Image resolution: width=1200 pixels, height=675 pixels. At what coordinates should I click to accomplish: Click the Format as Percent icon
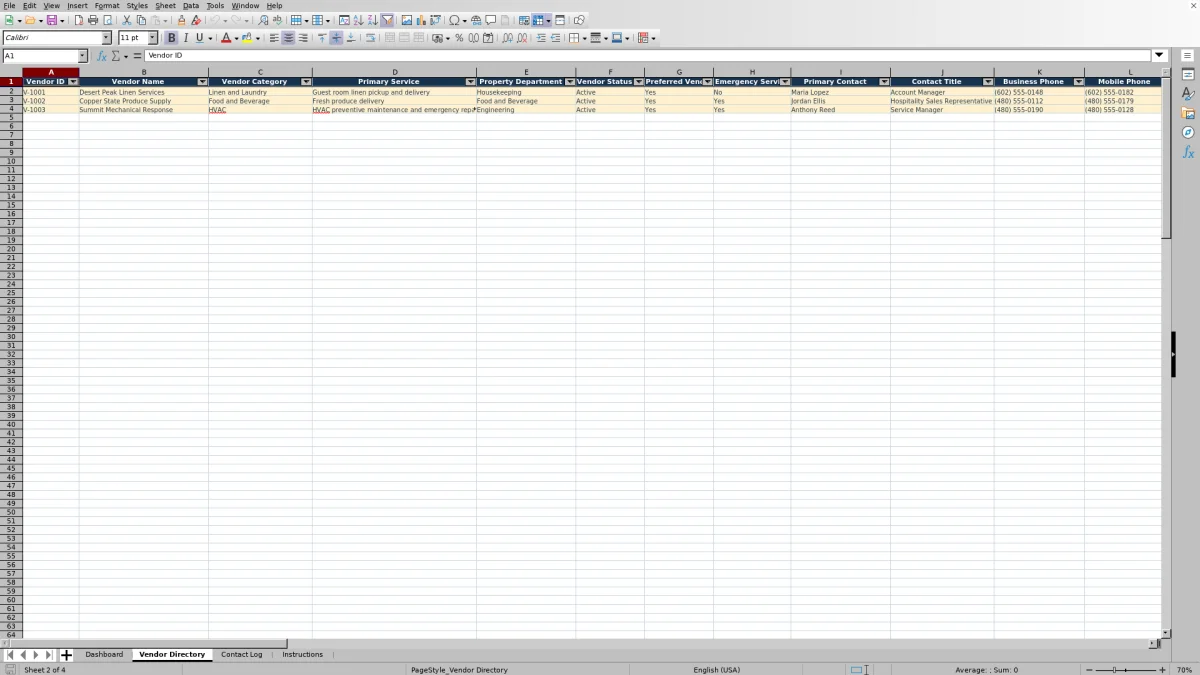tap(459, 38)
